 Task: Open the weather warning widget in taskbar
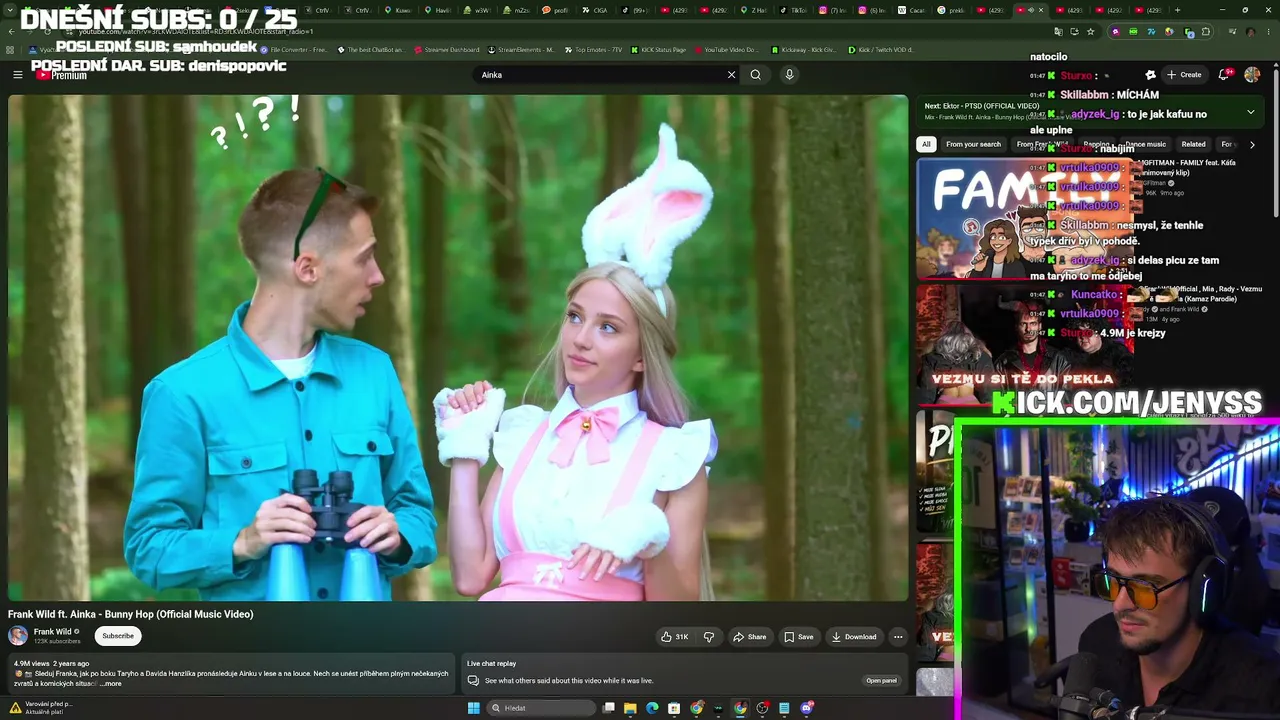tap(40, 708)
